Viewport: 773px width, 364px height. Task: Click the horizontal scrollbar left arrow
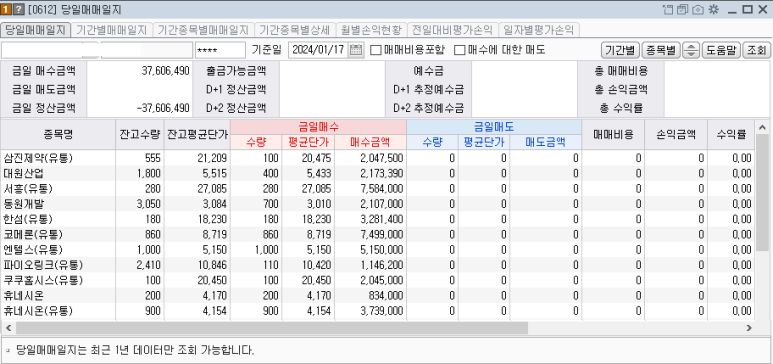[8, 328]
